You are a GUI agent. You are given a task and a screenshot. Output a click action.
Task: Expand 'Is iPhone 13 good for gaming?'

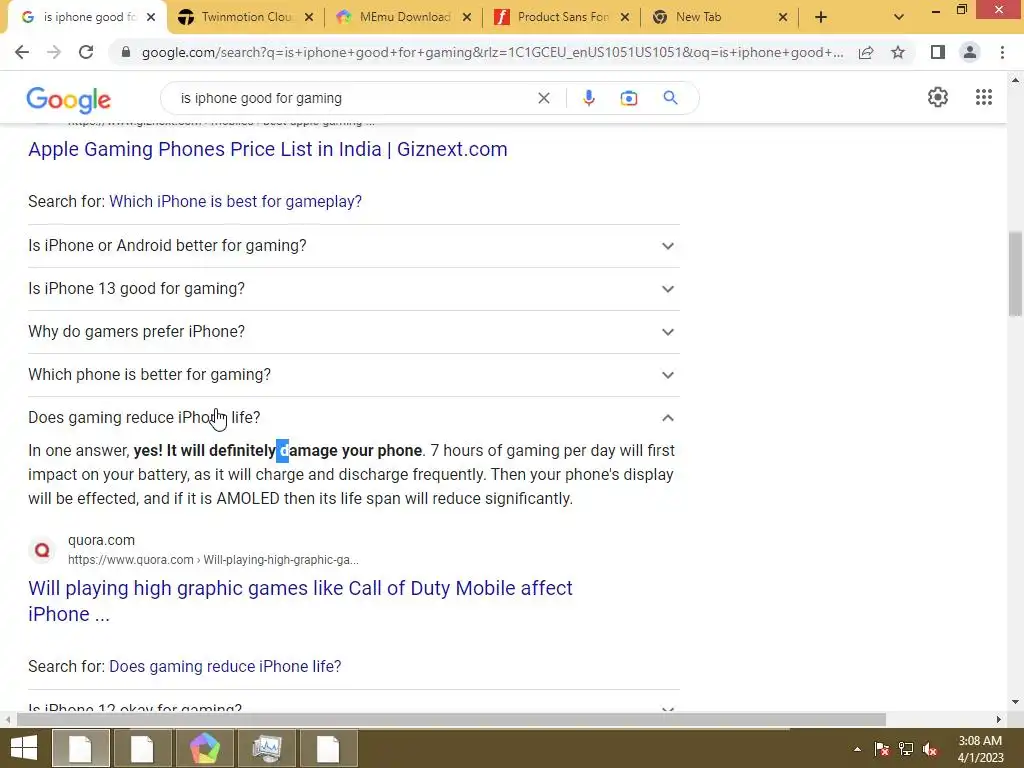point(353,289)
